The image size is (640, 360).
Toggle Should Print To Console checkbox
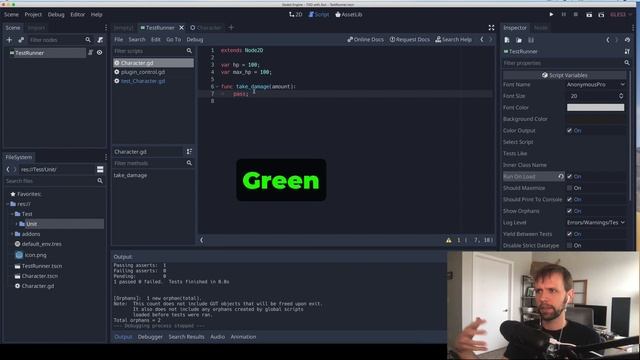tap(569, 200)
